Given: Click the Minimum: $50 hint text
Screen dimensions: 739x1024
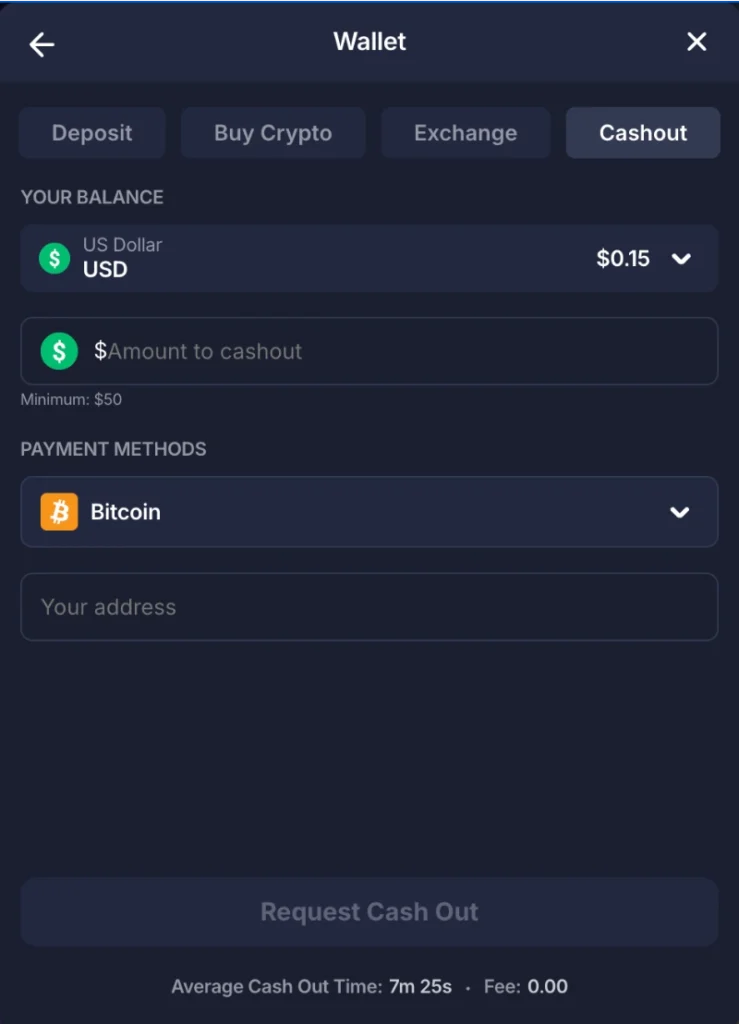Looking at the screenshot, I should point(71,399).
